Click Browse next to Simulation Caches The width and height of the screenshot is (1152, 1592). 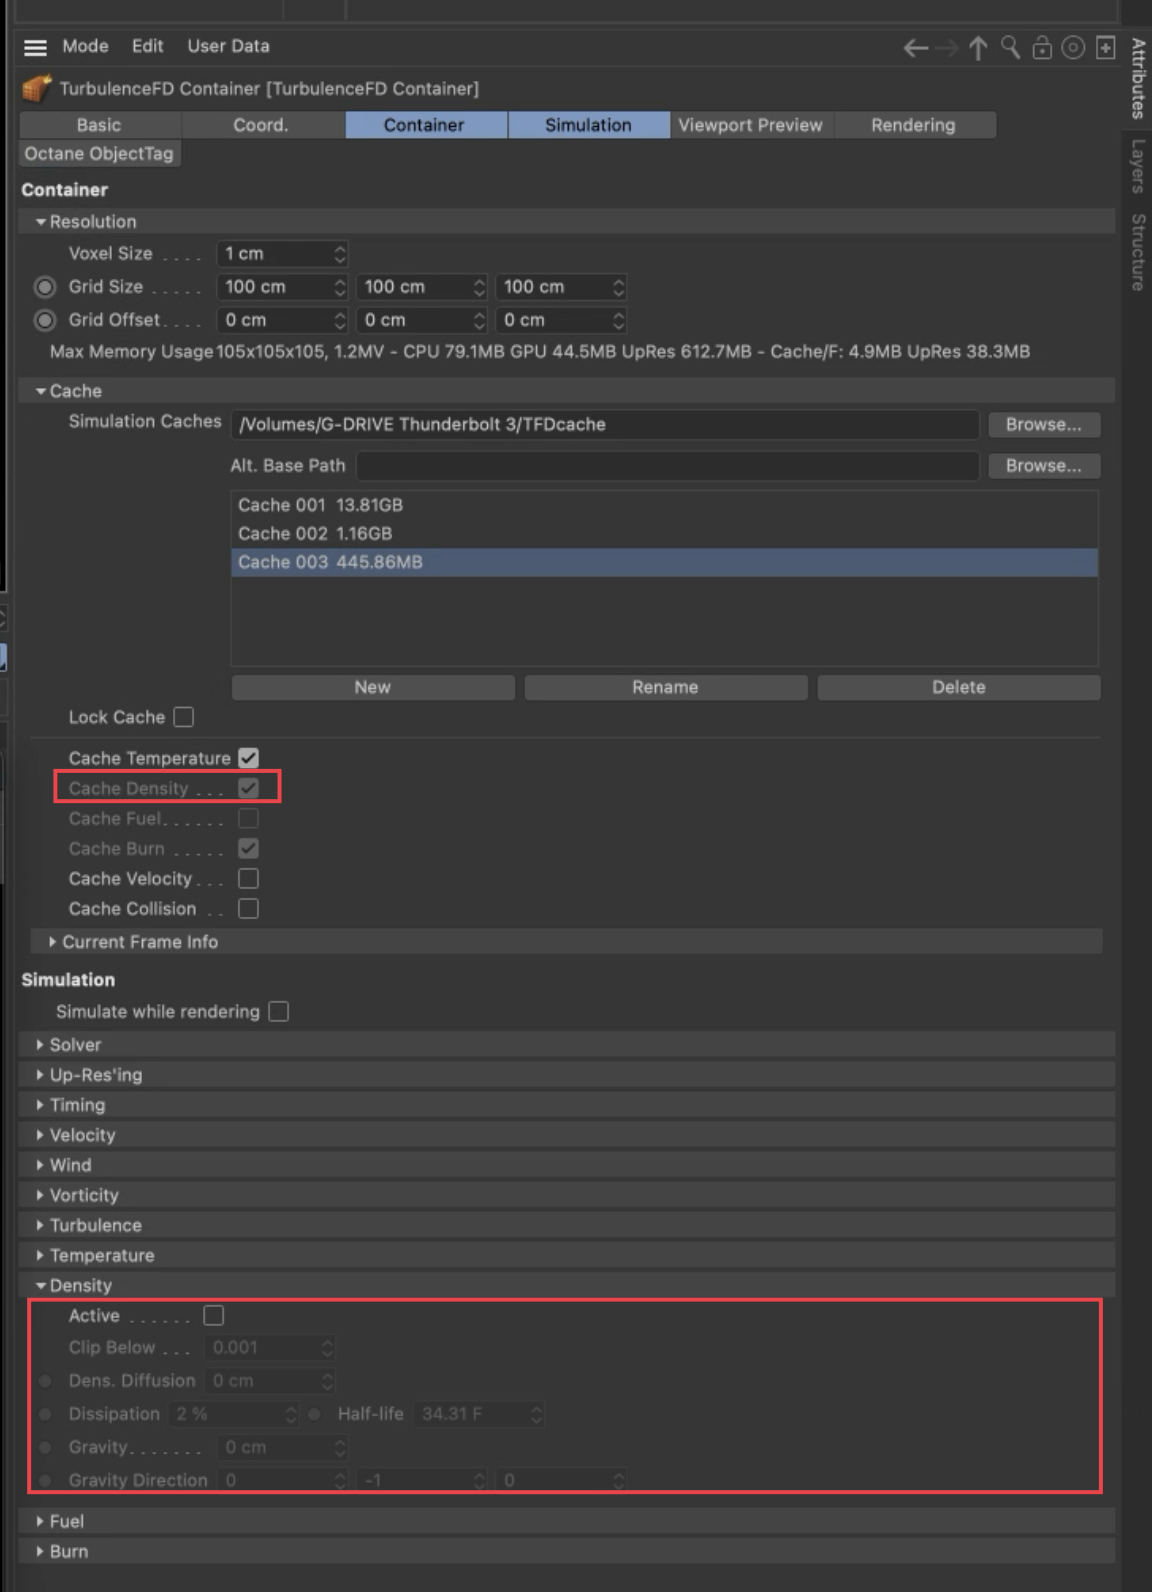(x=1043, y=424)
